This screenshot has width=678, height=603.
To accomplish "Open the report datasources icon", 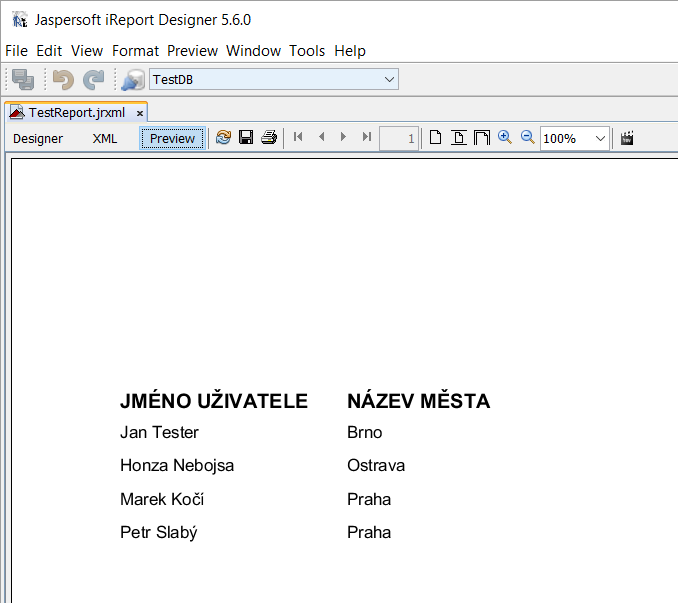I will click(132, 80).
